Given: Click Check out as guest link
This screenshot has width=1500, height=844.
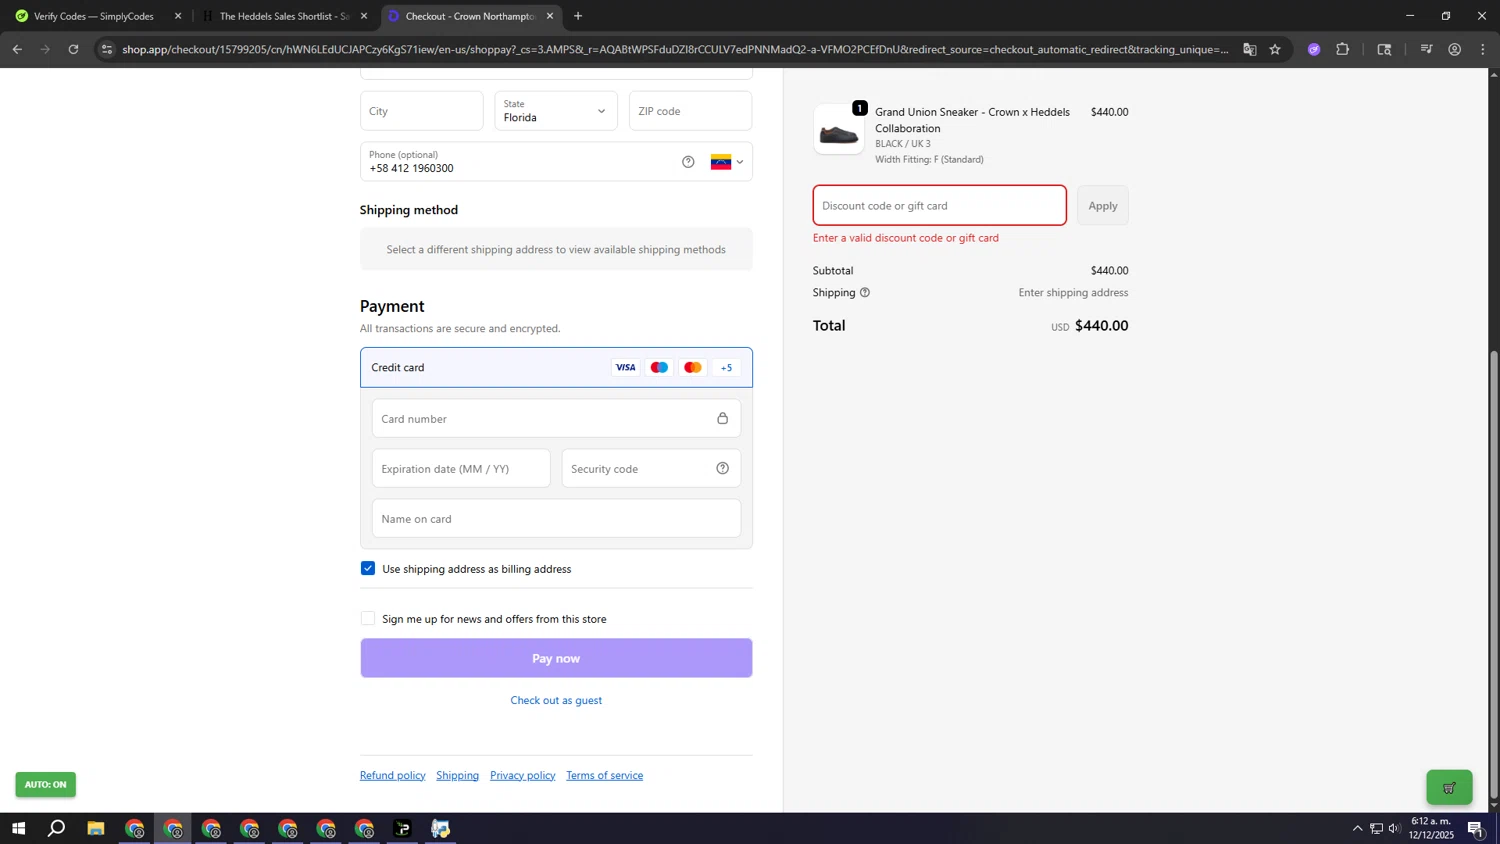Looking at the screenshot, I should [556, 700].
